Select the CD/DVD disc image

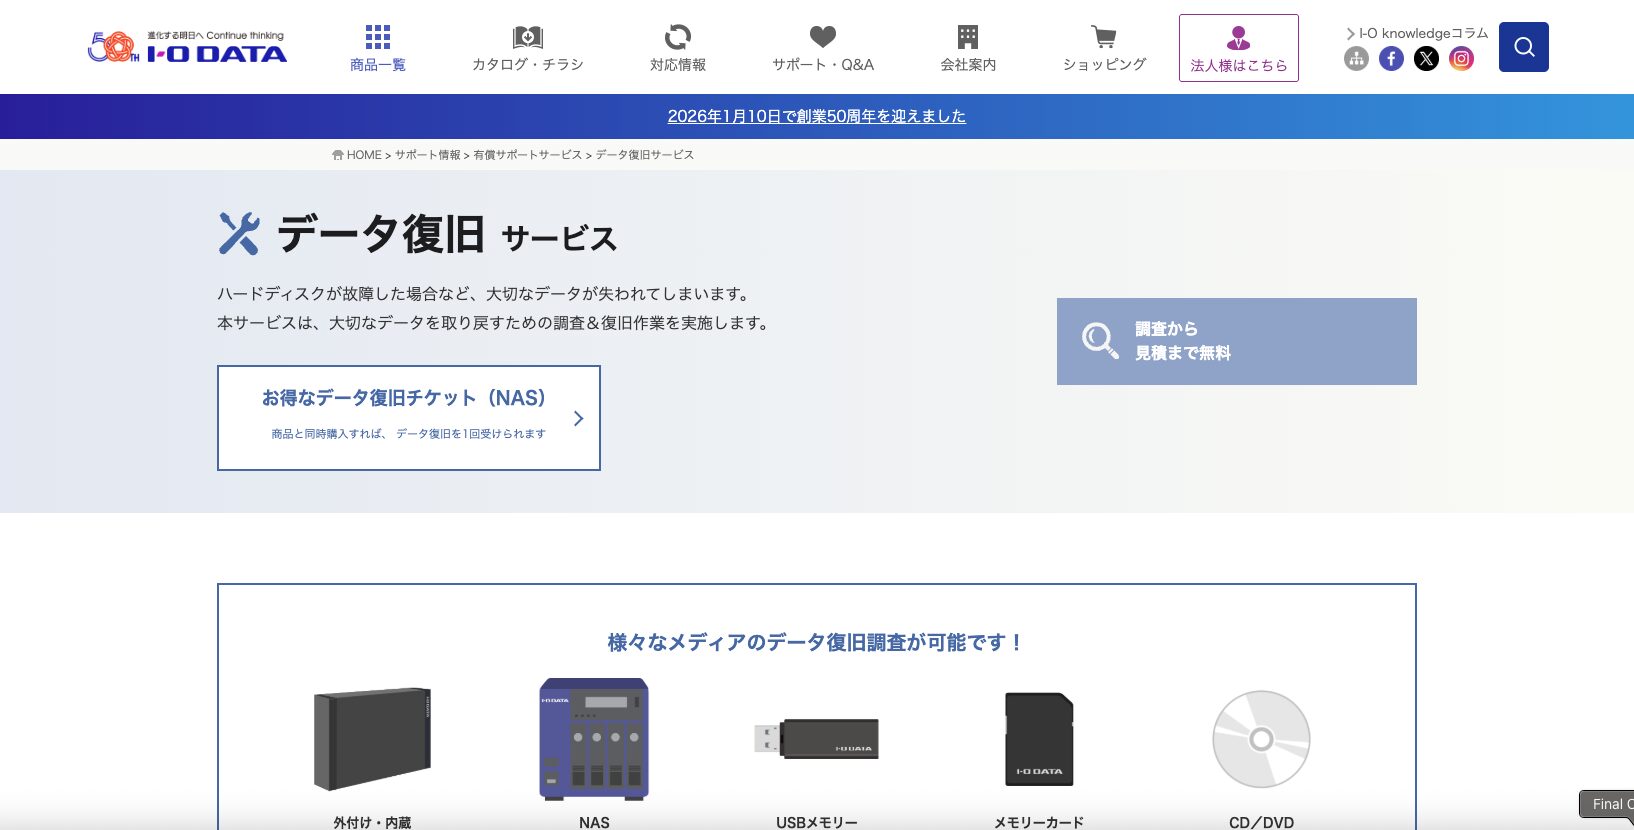coord(1262,739)
